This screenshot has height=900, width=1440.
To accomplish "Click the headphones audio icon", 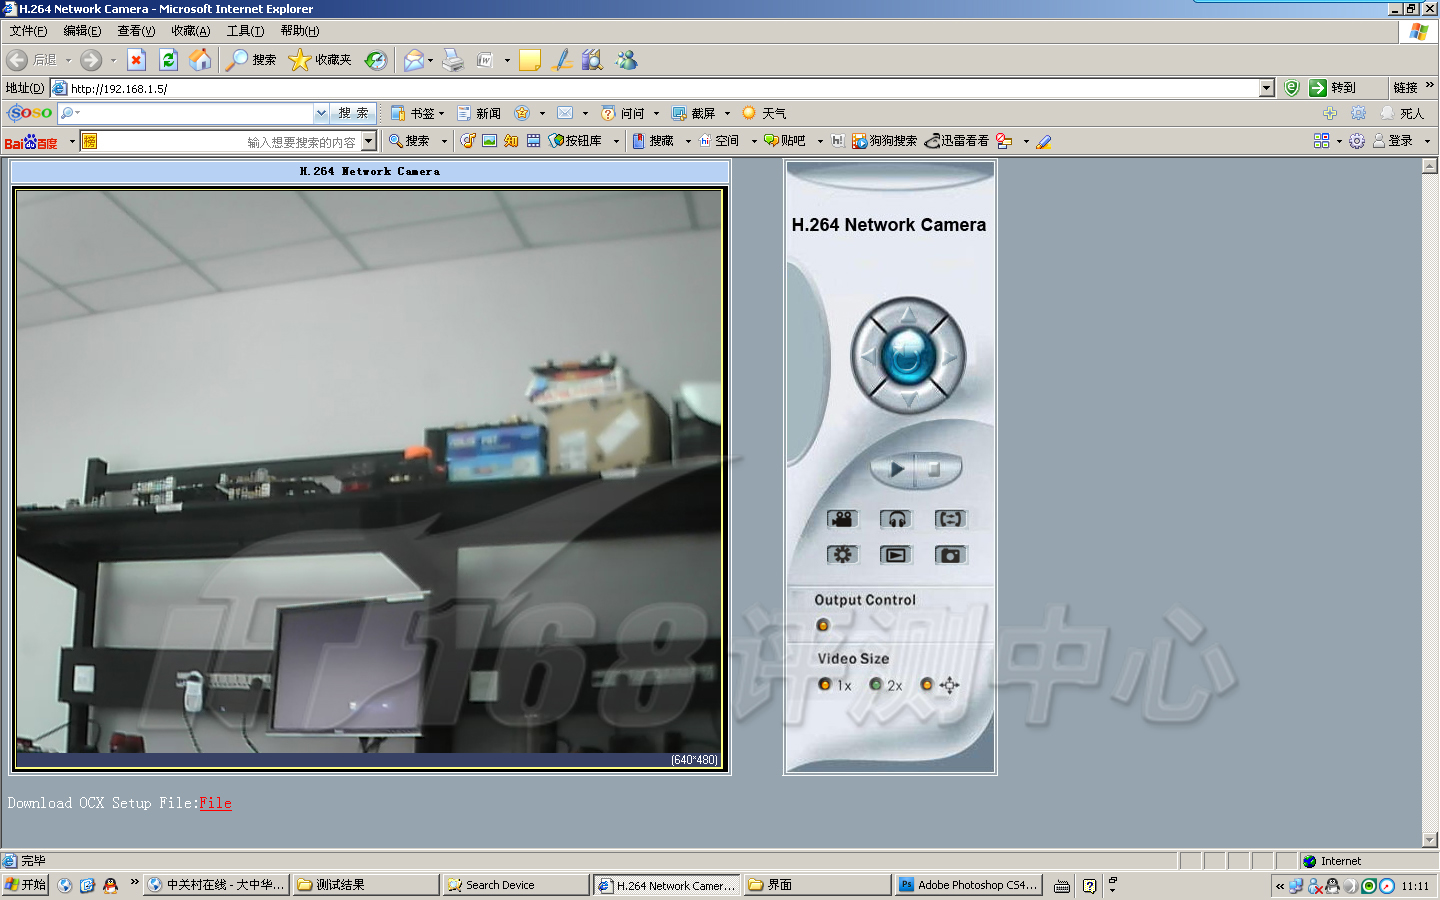I will (x=896, y=519).
